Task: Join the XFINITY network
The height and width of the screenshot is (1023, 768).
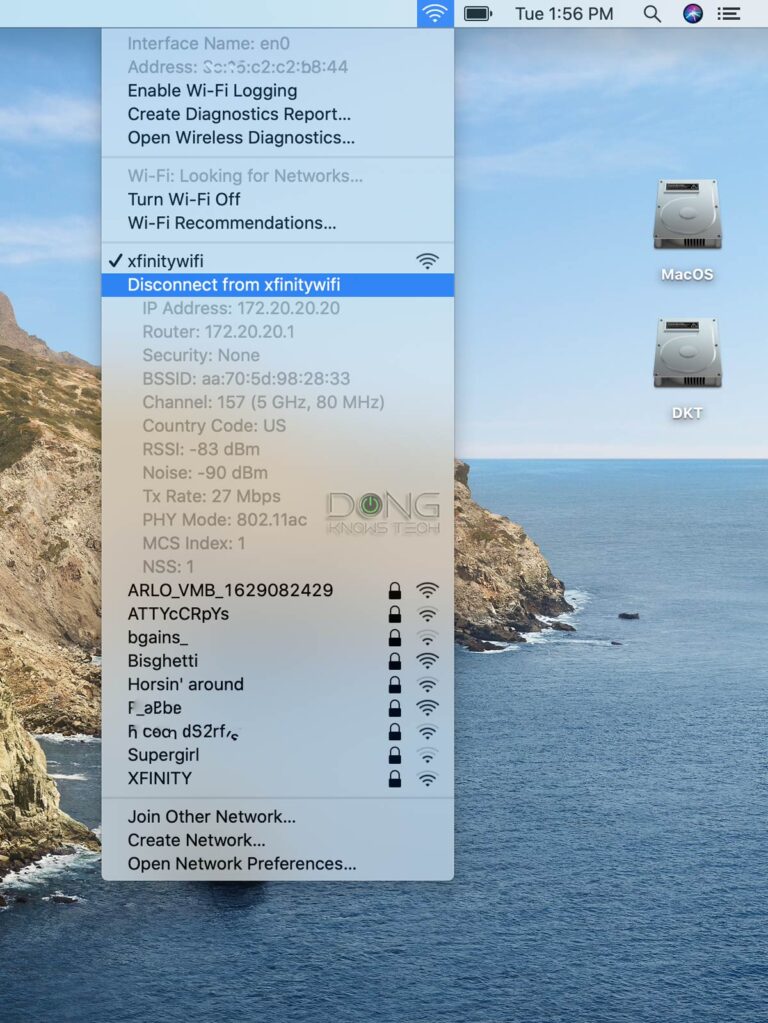Action: (277, 778)
